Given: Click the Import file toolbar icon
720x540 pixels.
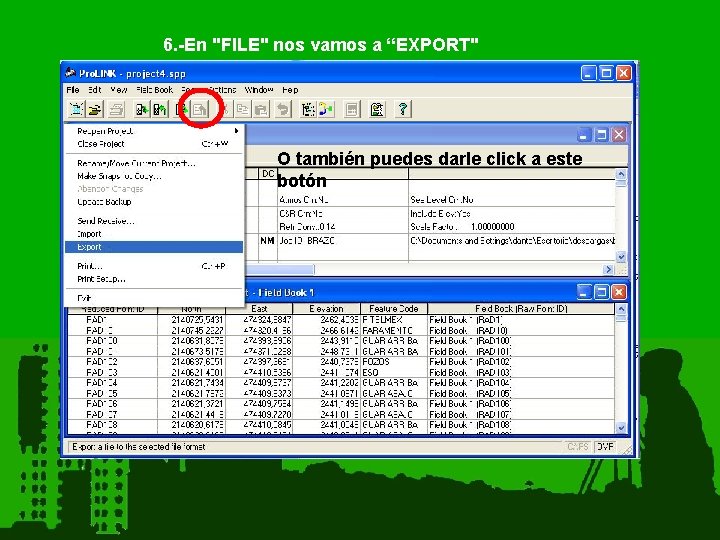Looking at the screenshot, I should pyautogui.click(x=182, y=109).
